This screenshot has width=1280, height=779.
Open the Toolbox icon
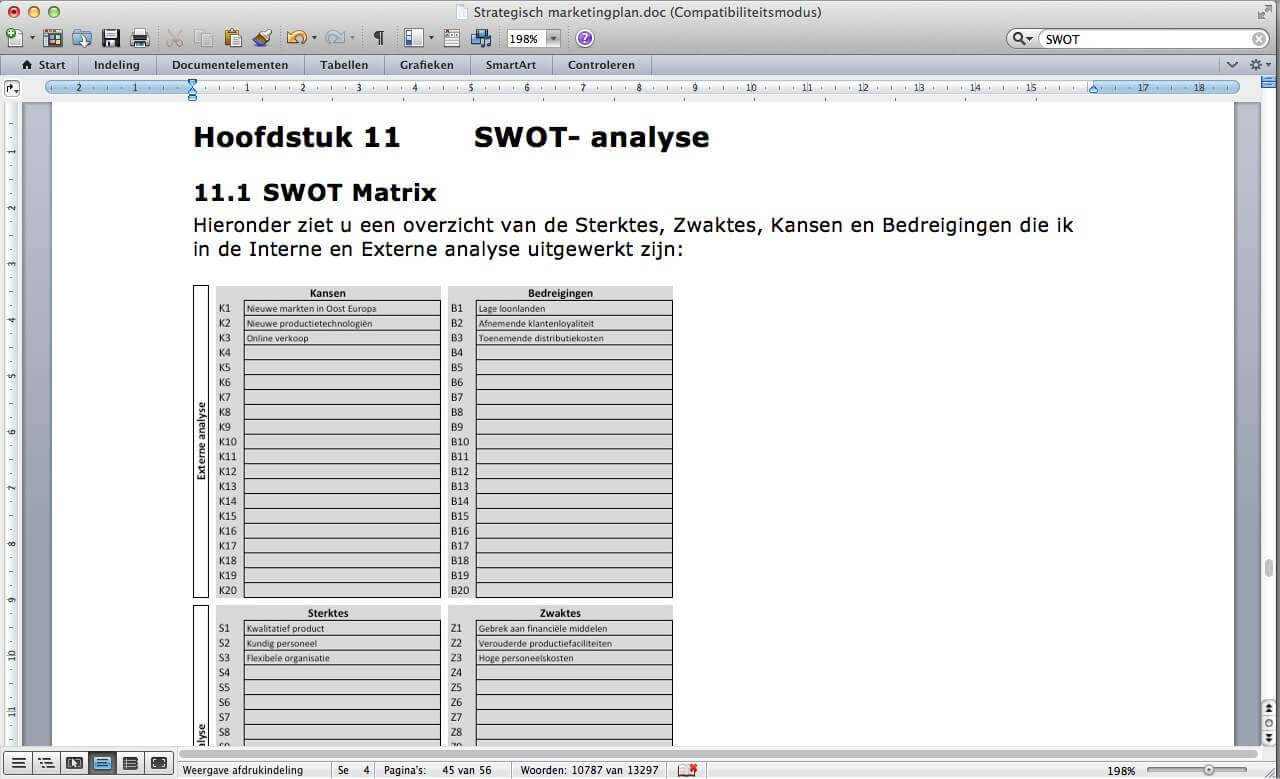(452, 38)
